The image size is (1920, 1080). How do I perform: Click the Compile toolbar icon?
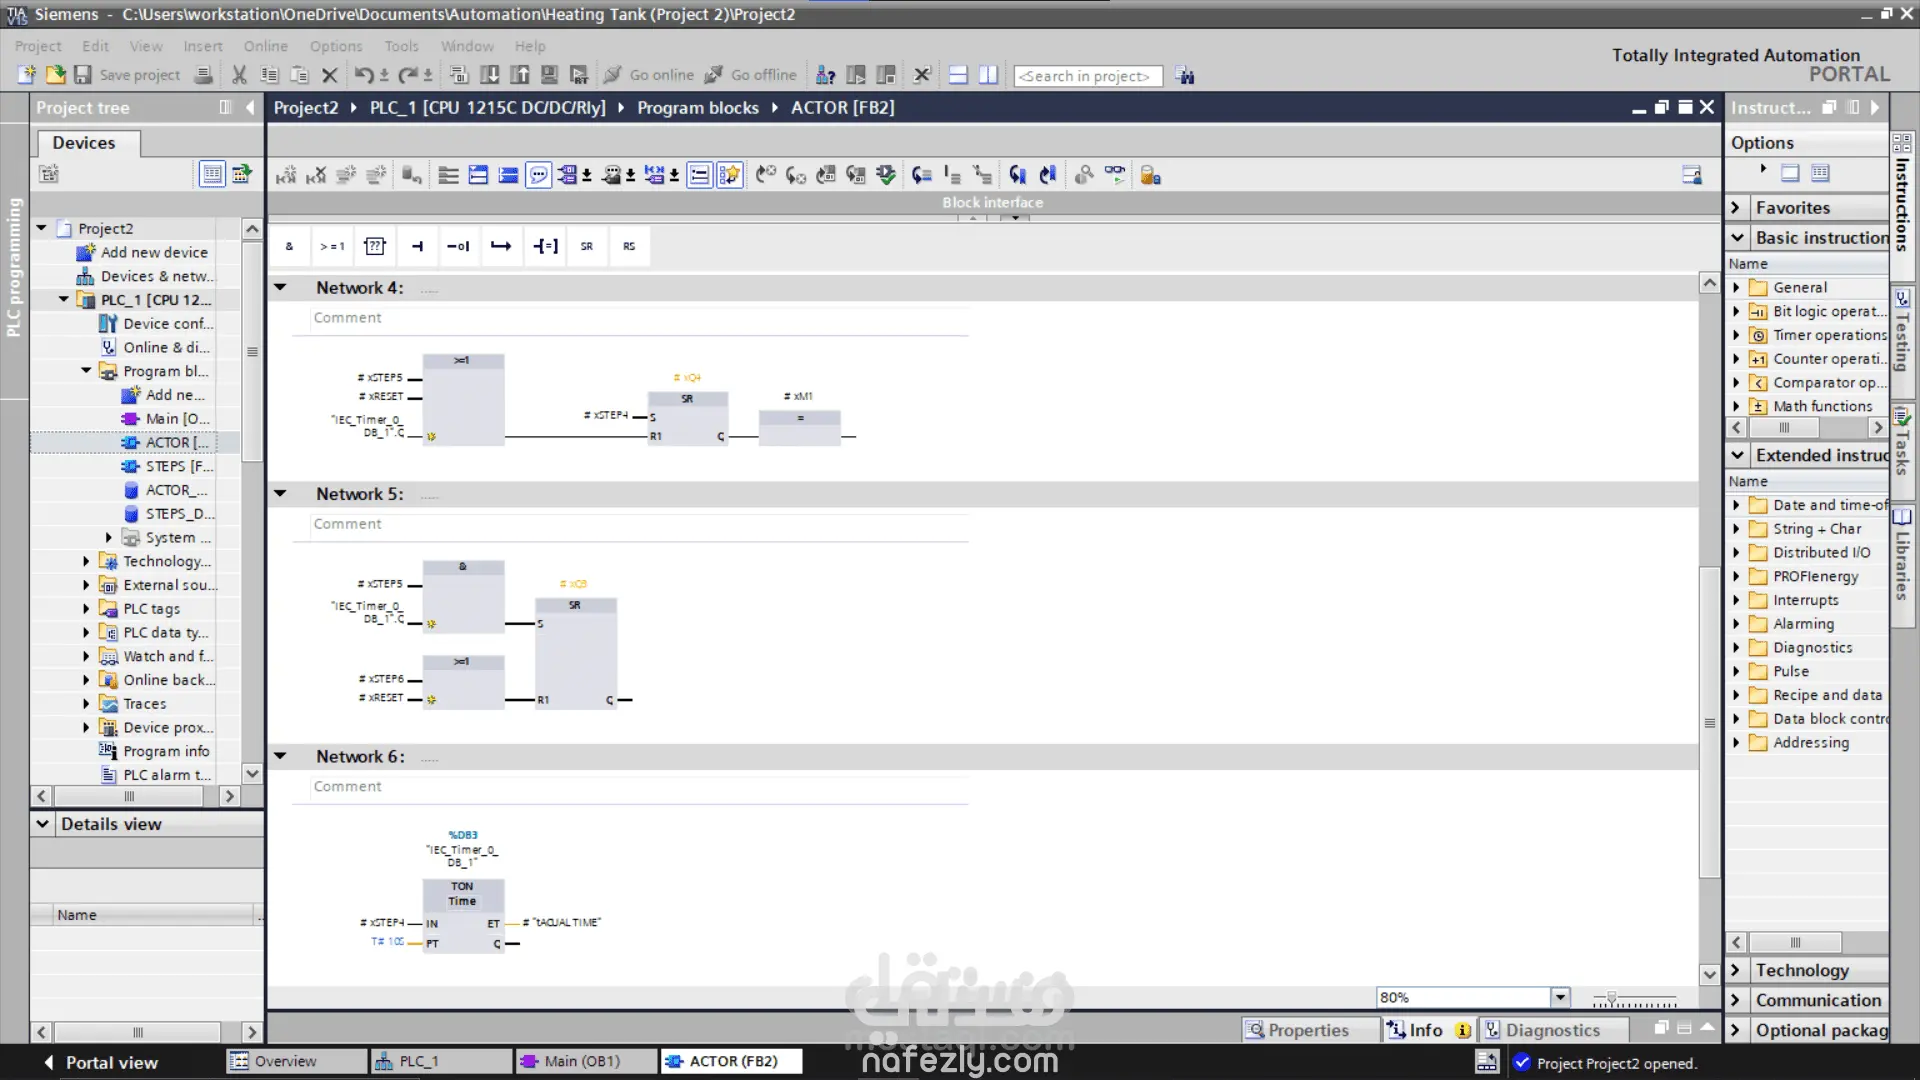pos(459,75)
